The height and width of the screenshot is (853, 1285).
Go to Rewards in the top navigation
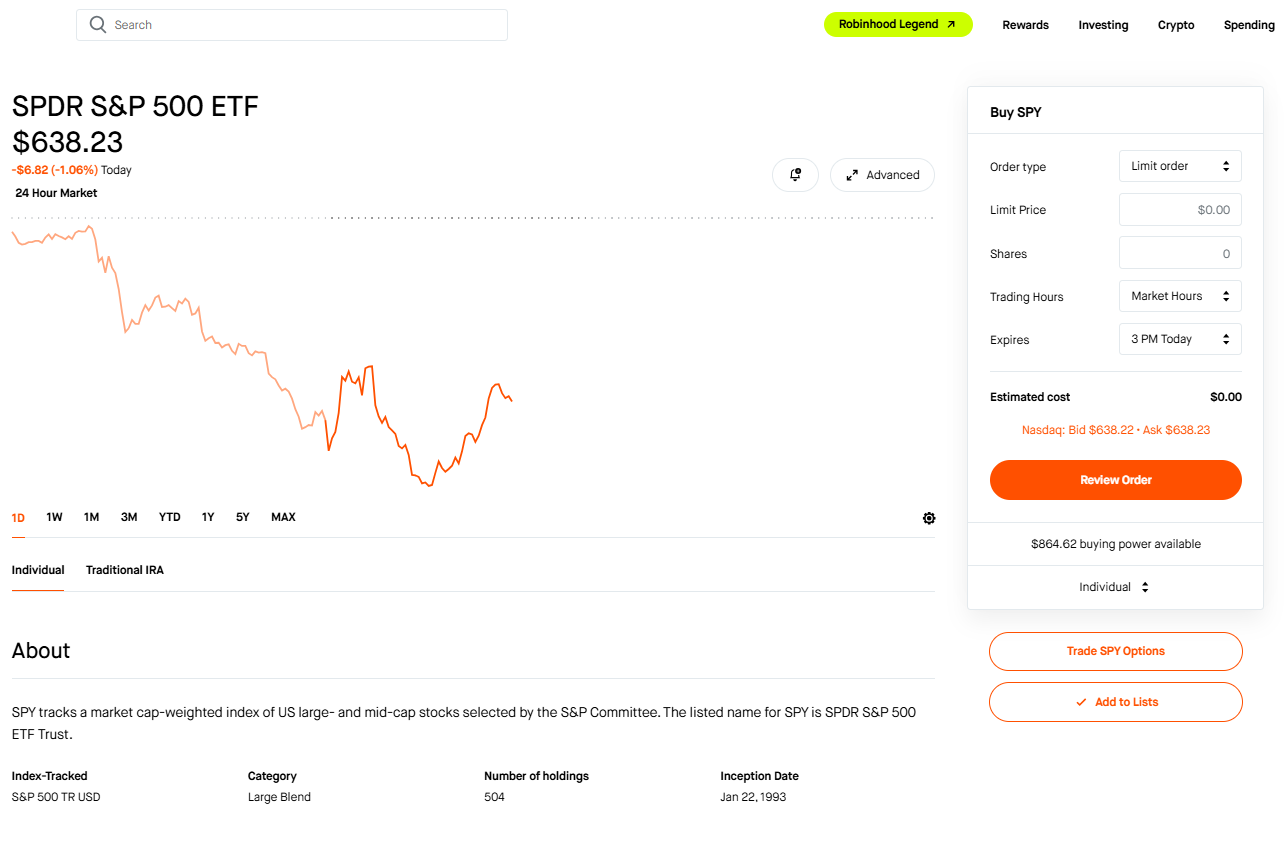(1025, 24)
